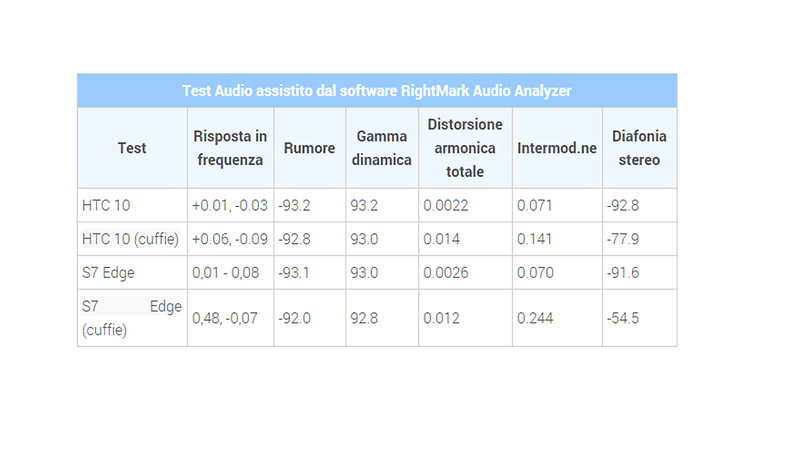Select the -93.2 noise value cell
Screen dimensions: 810x462
294,206
